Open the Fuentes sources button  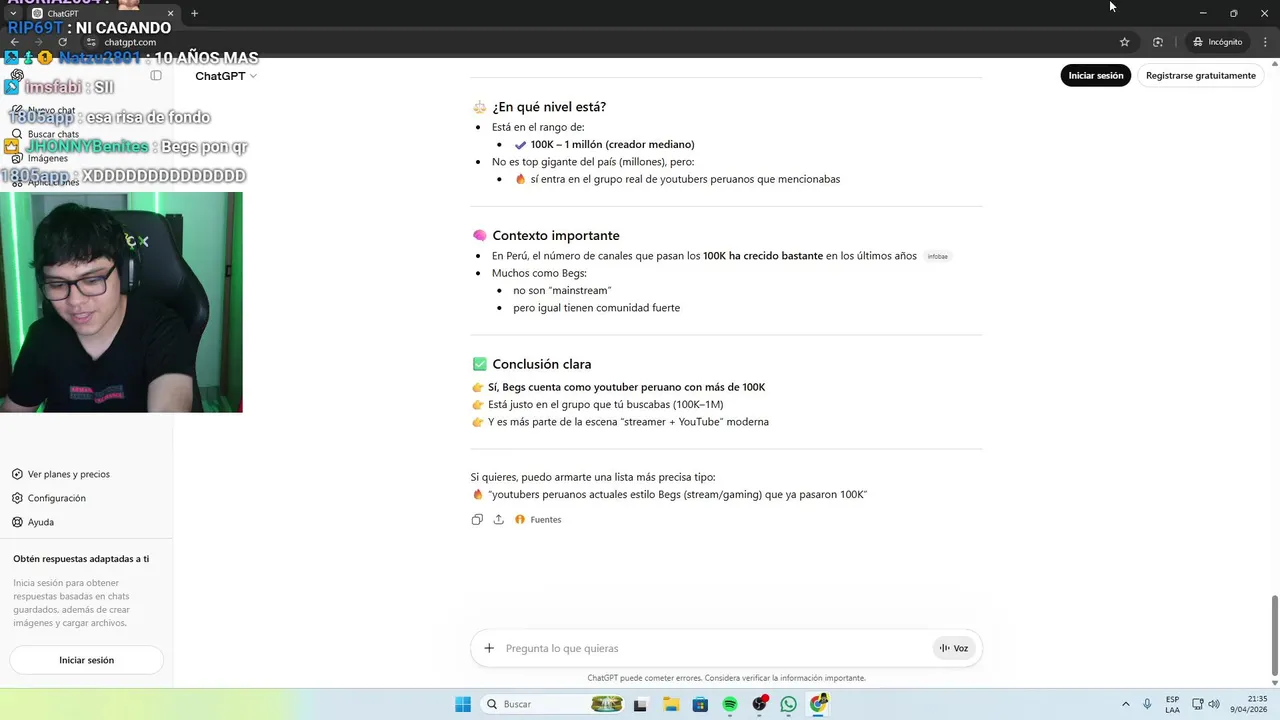[538, 520]
